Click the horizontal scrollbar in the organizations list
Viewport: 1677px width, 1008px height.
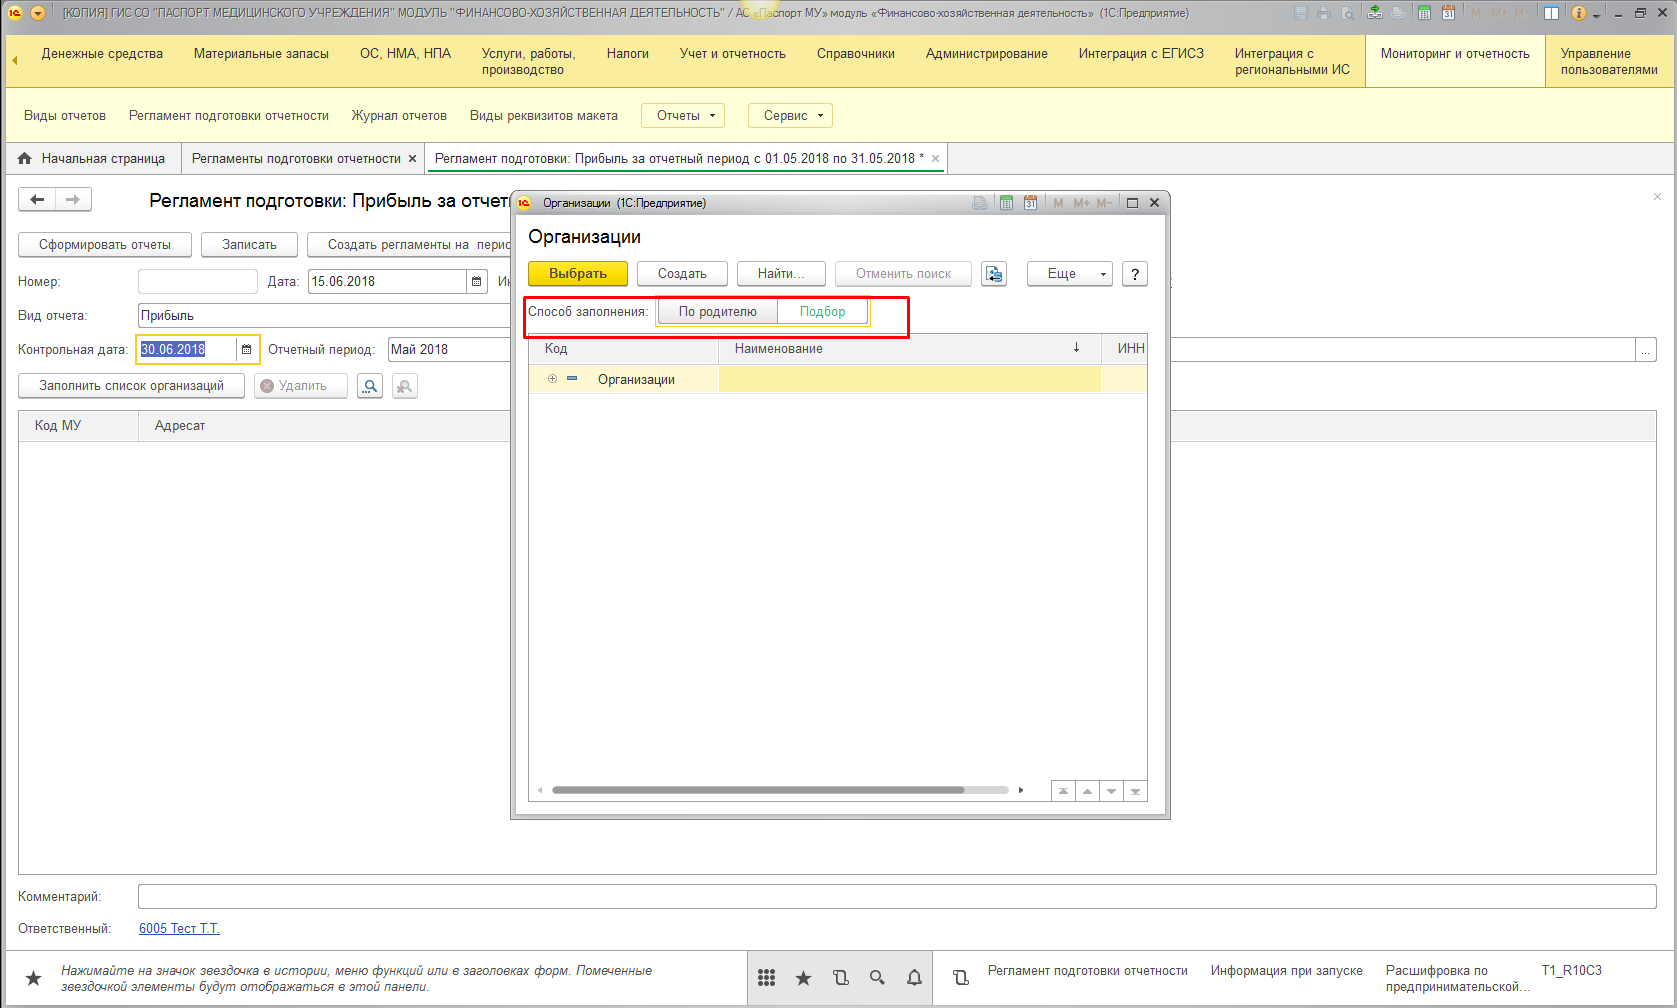(x=758, y=790)
